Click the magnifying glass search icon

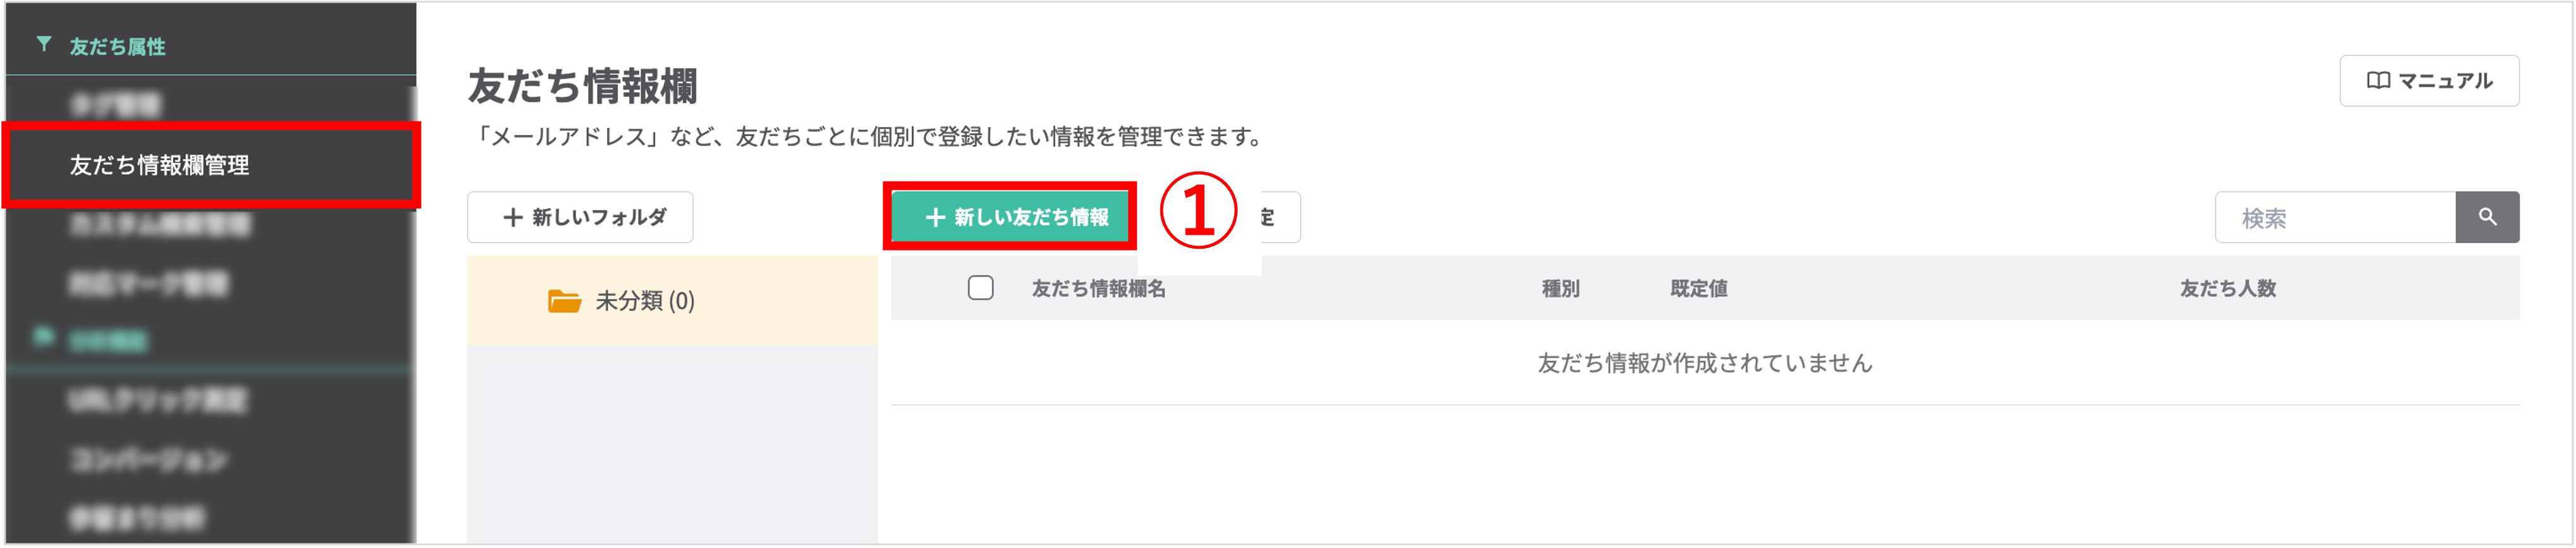click(2487, 217)
